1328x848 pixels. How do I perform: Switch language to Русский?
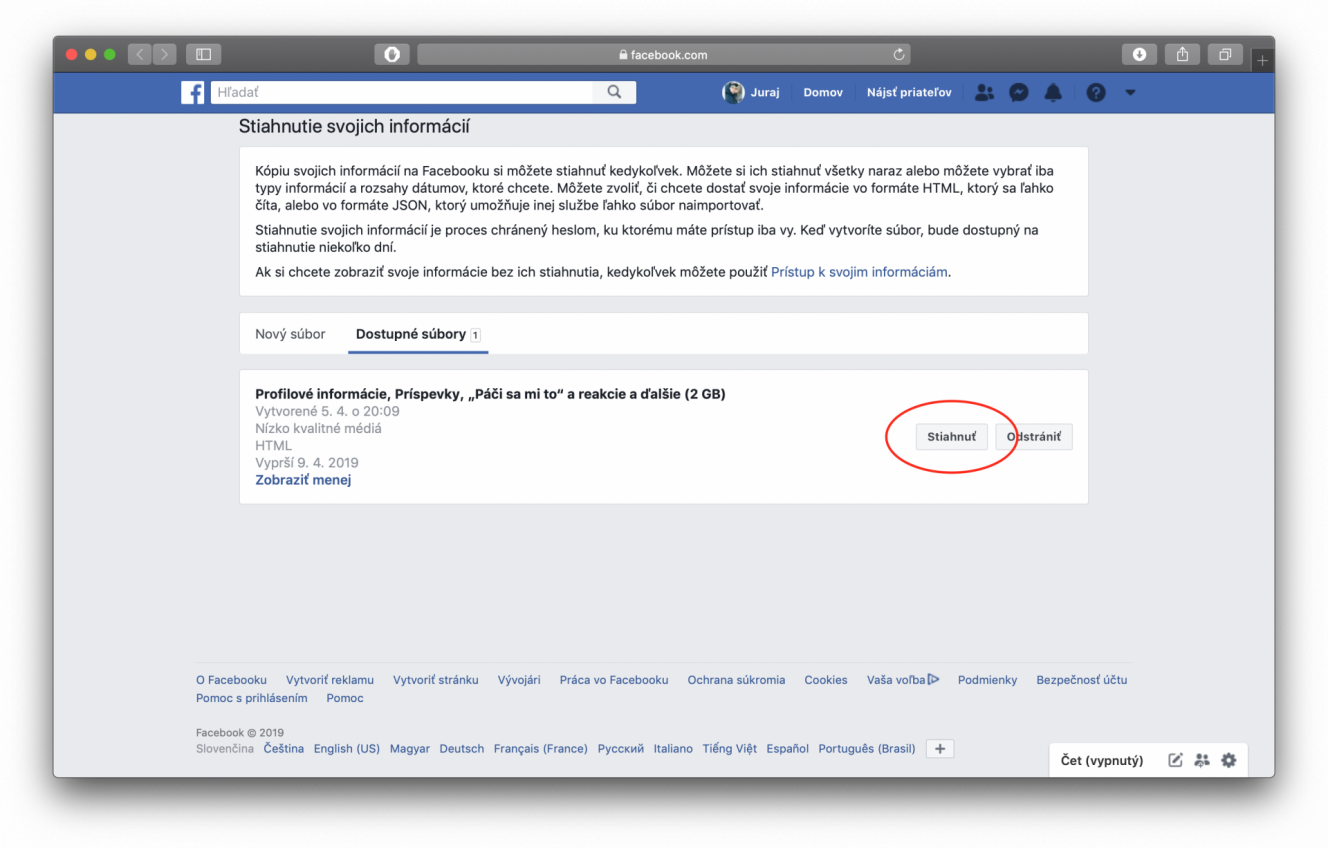click(x=621, y=748)
